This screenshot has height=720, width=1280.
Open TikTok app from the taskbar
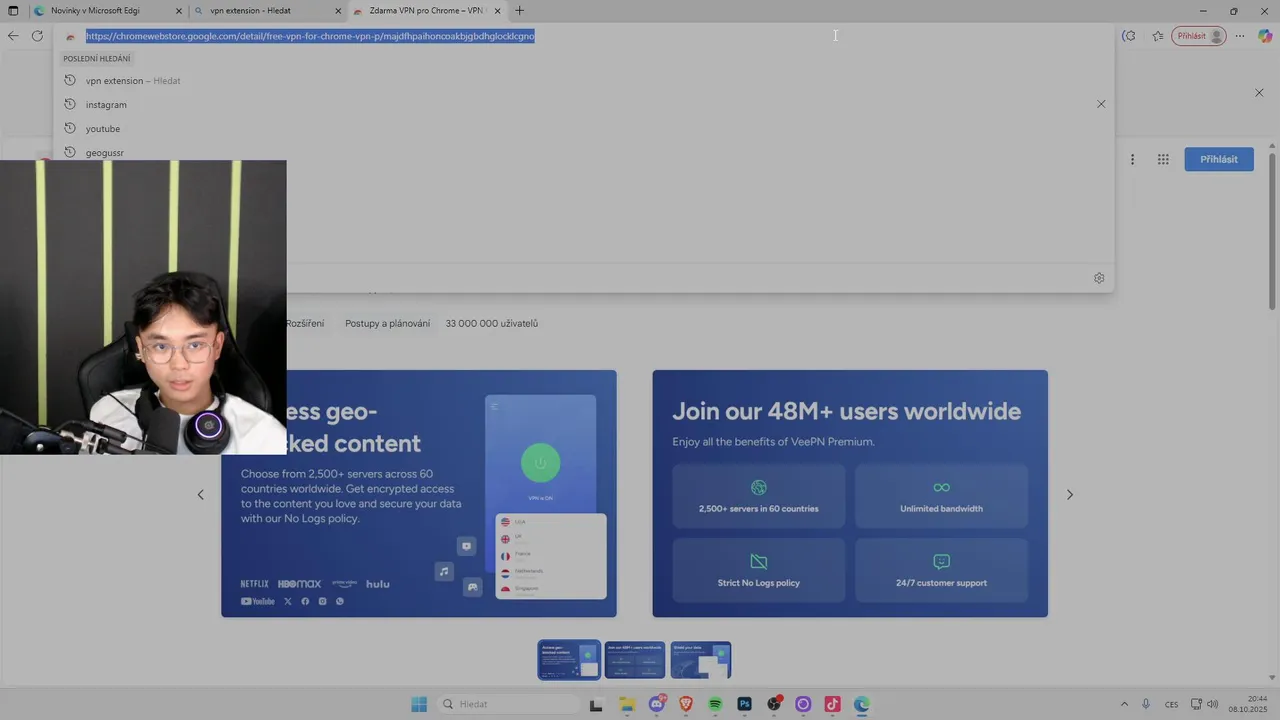832,704
